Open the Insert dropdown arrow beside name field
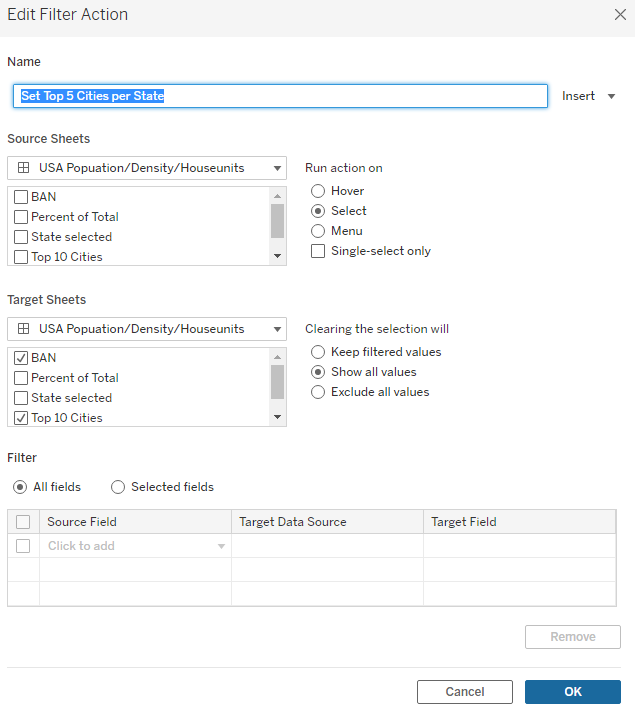The height and width of the screenshot is (720, 635). coord(611,96)
